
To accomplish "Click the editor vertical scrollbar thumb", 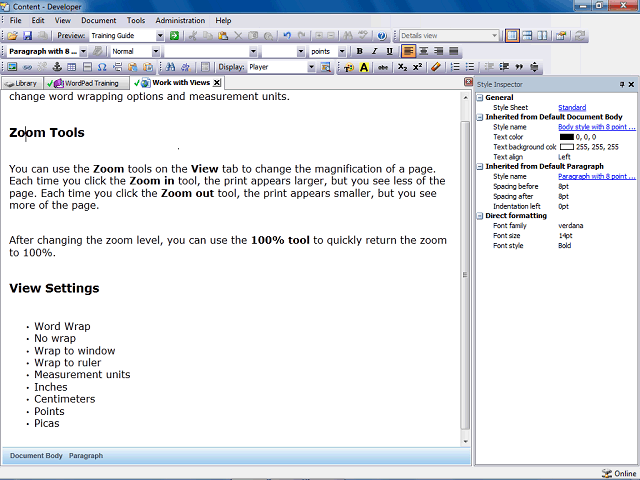I will (465, 275).
